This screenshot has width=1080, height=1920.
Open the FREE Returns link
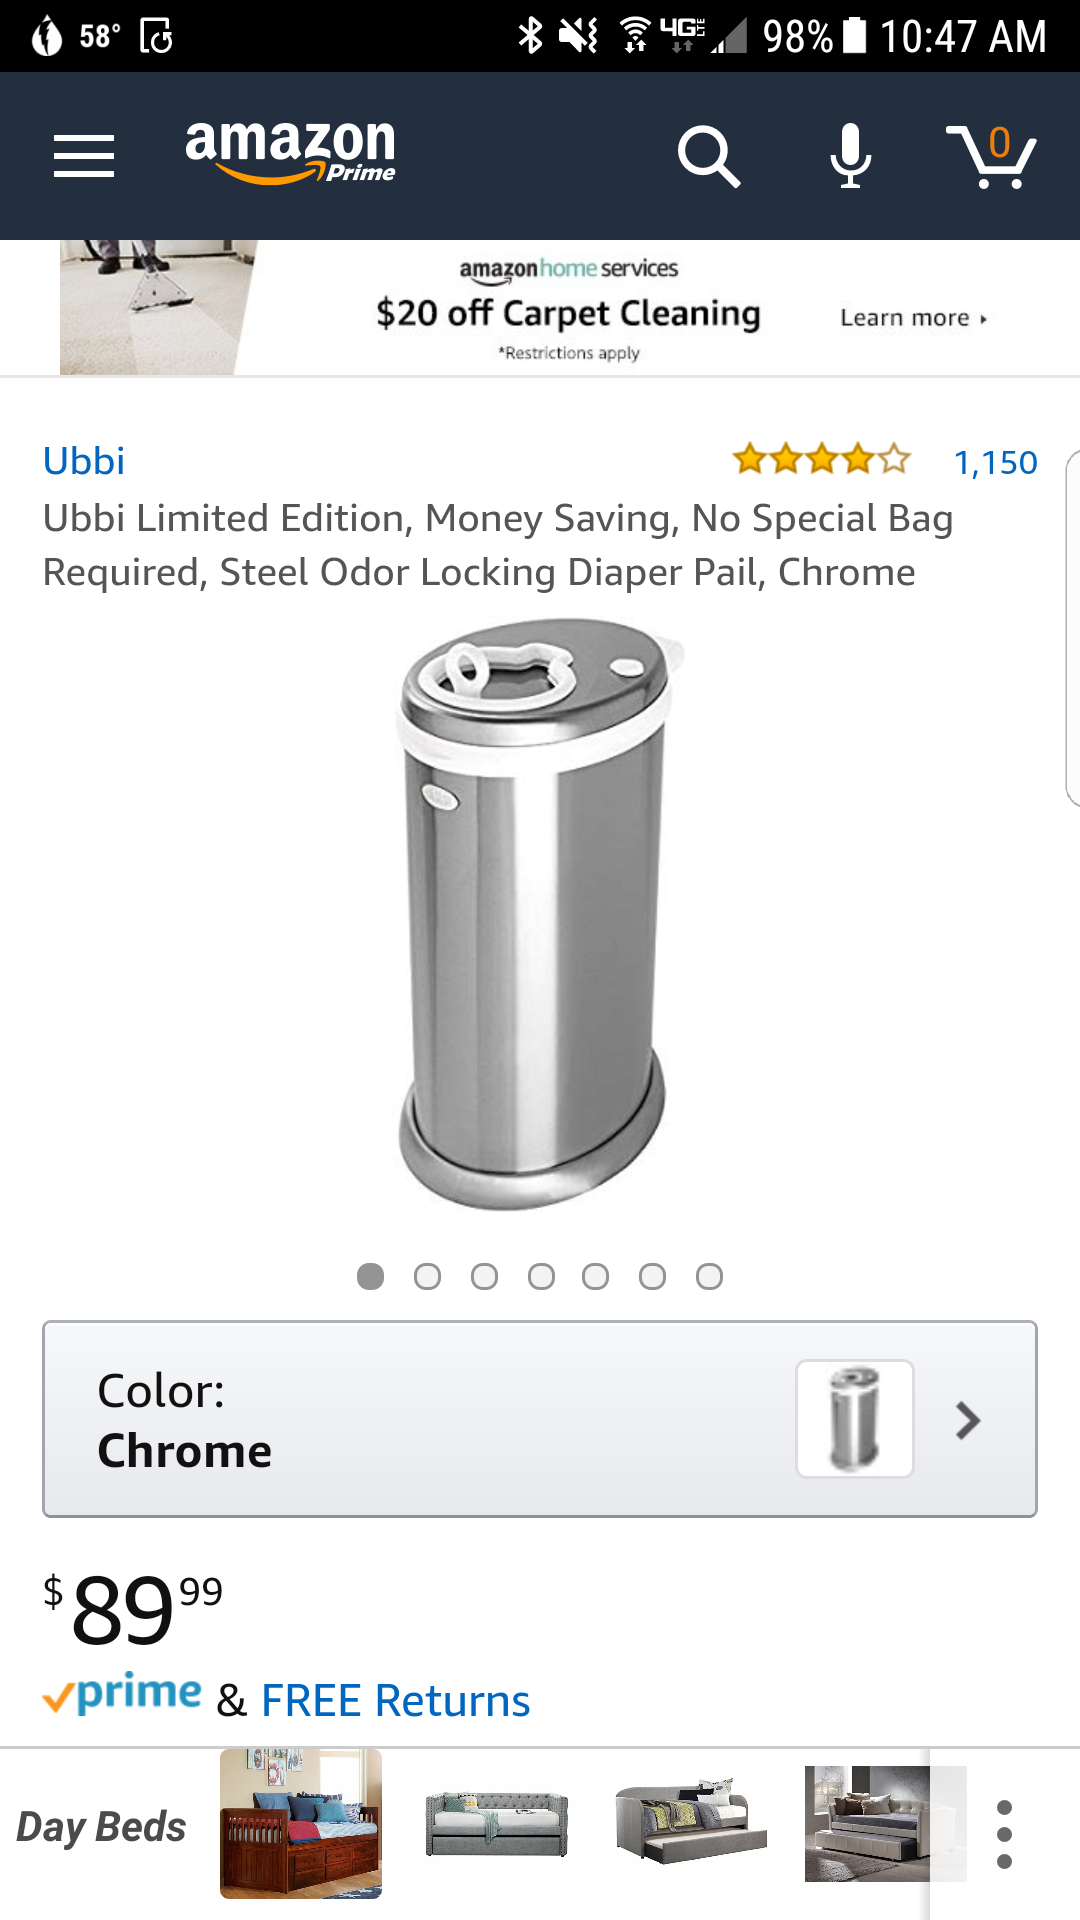tap(396, 1700)
